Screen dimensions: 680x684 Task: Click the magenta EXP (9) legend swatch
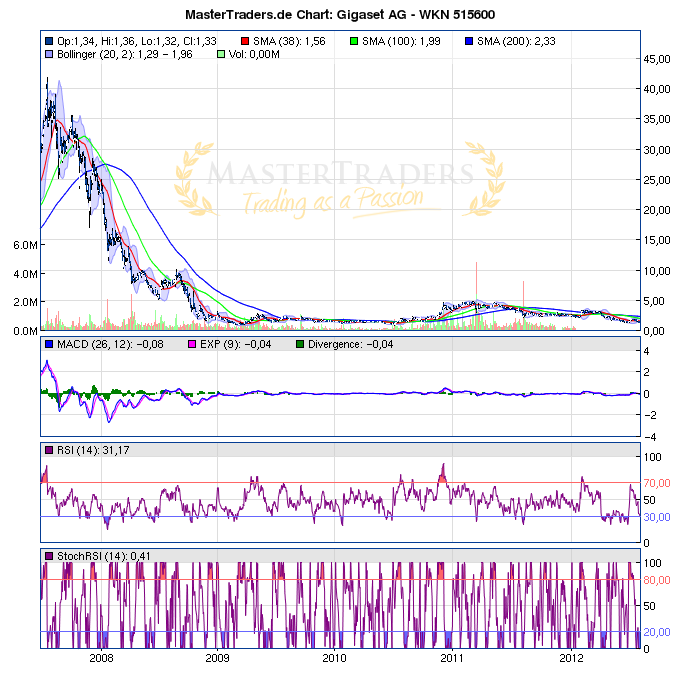pos(192,344)
